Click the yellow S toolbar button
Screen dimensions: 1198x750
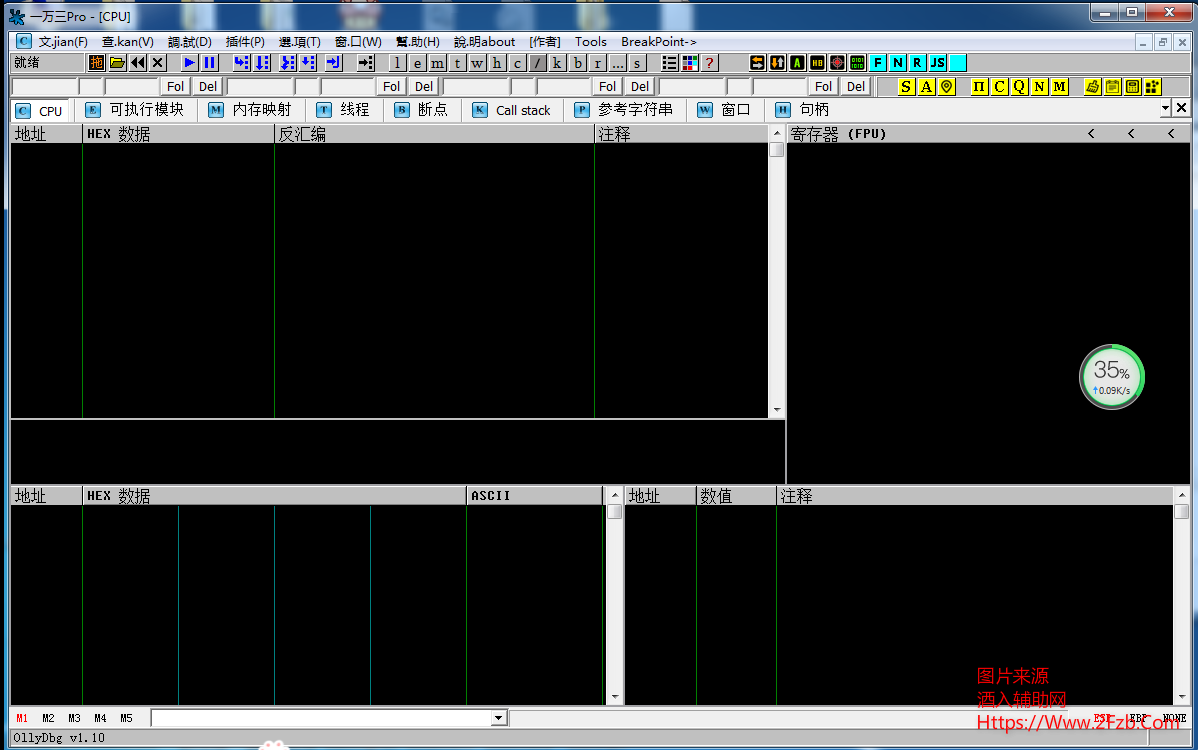point(906,87)
